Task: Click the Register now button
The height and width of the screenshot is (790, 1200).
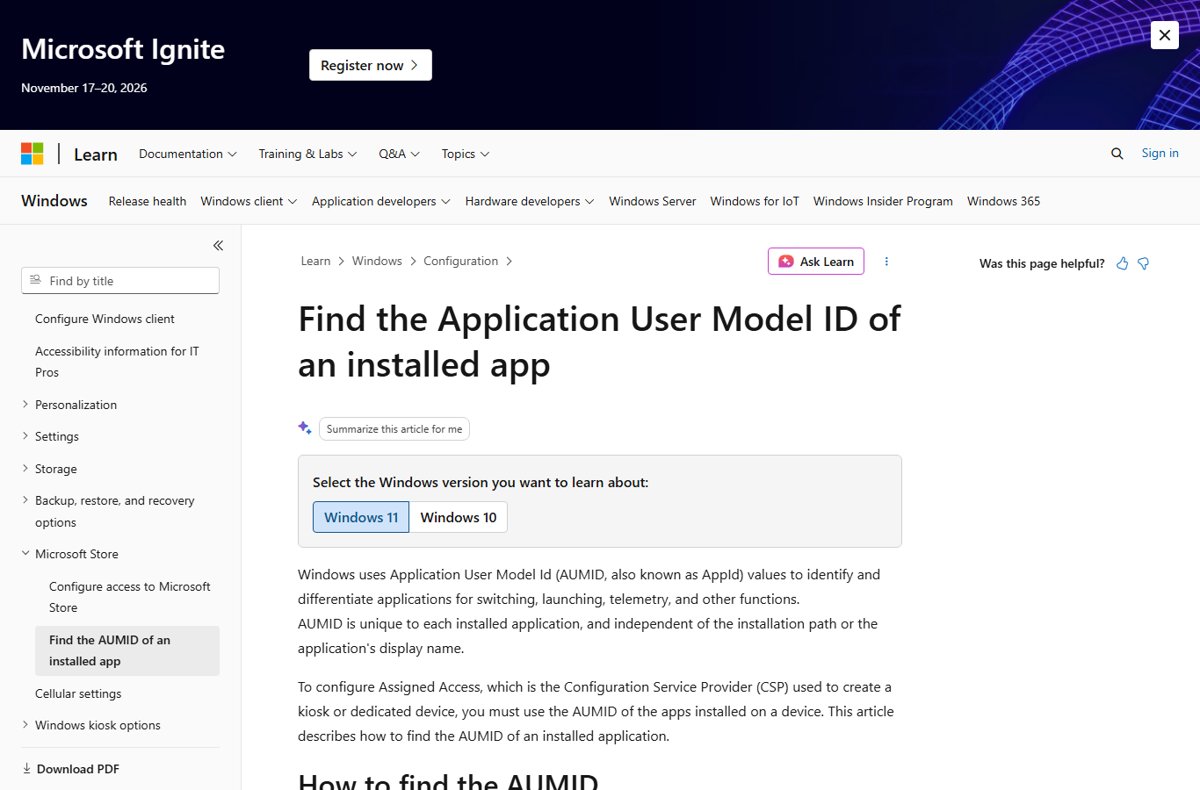Action: [370, 65]
